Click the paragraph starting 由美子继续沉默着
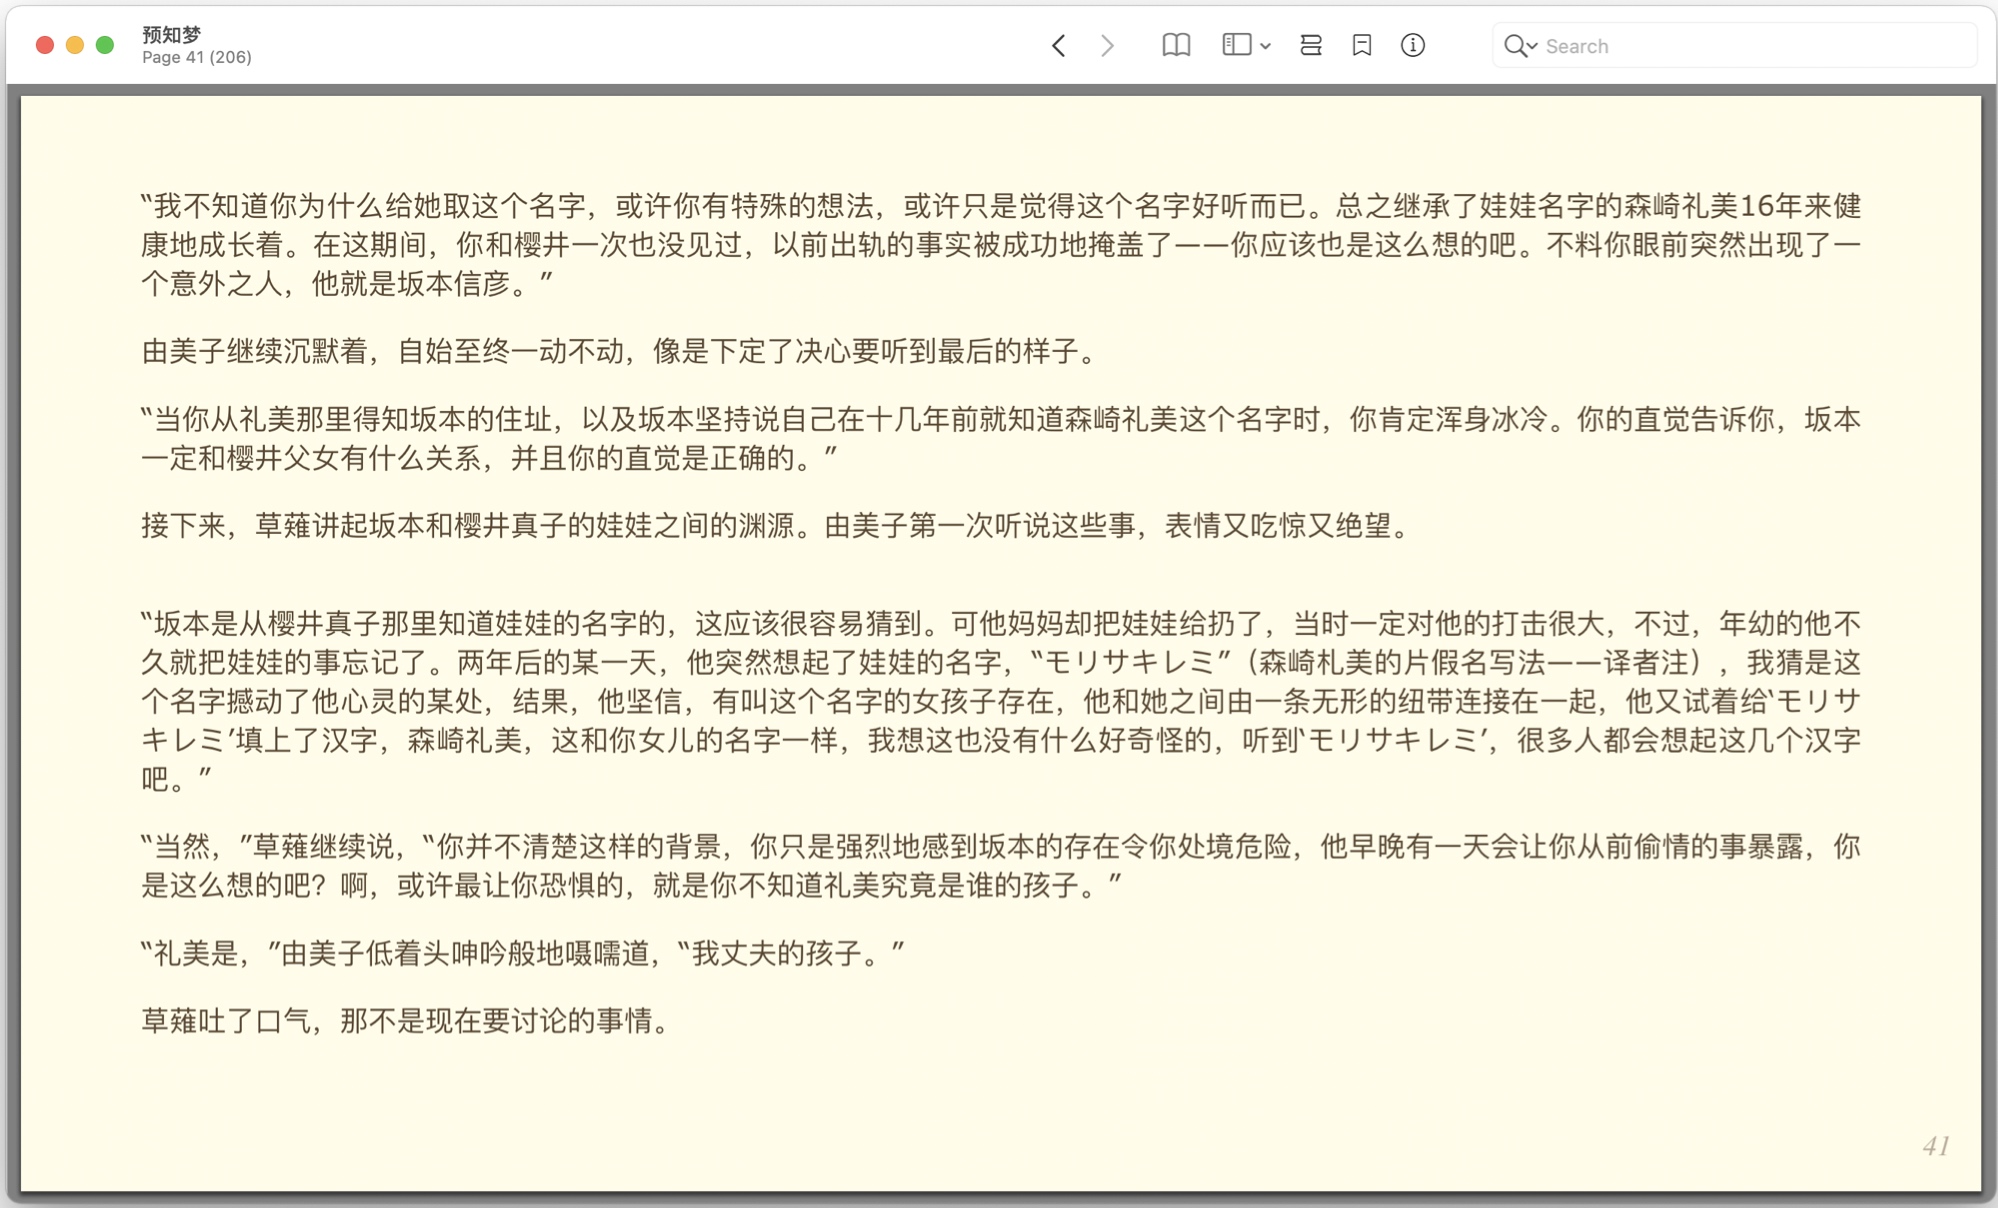 [622, 351]
